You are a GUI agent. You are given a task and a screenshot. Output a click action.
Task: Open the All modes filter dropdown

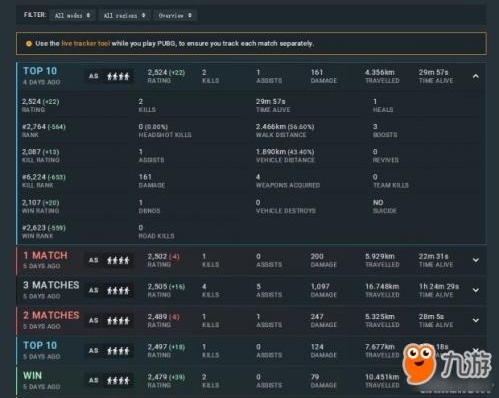[x=72, y=15]
